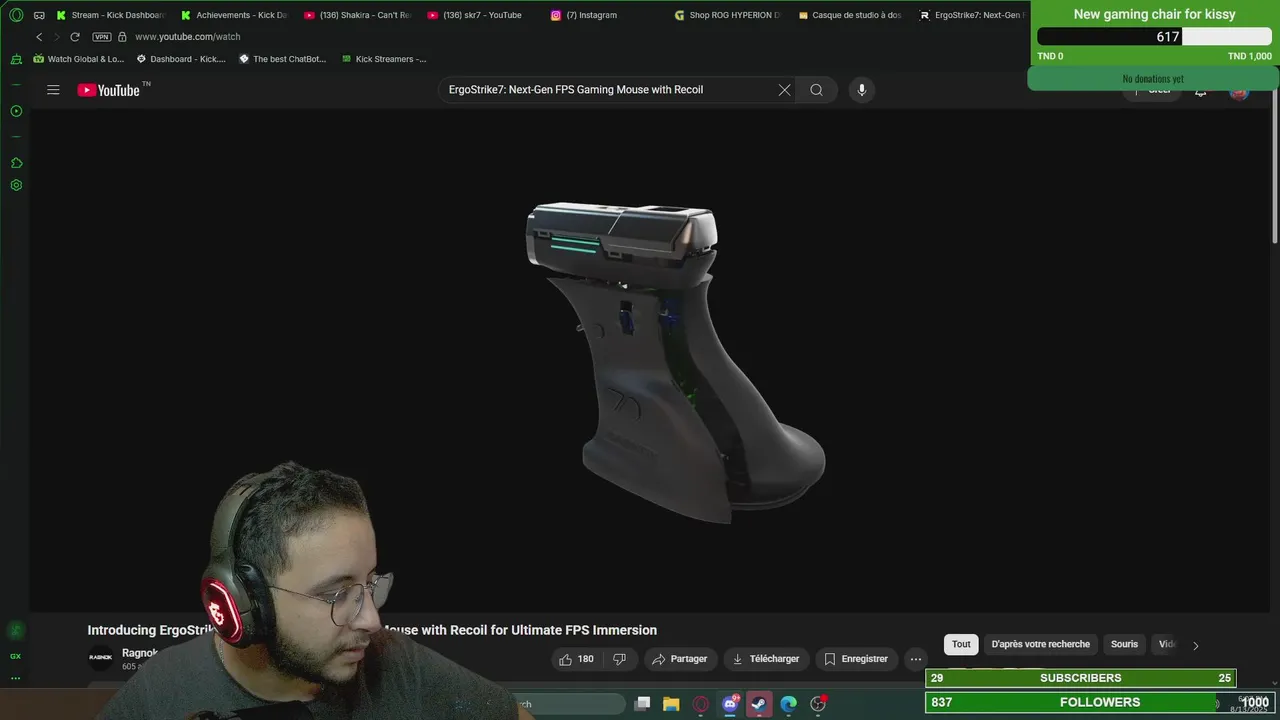
Task: Toggle the VPN badge in address bar
Action: click(101, 37)
